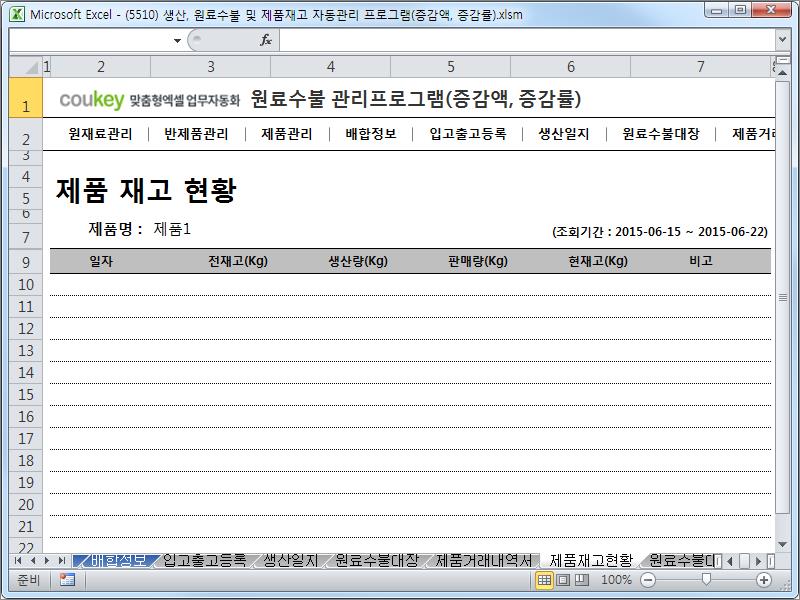Screen dimensions: 800x600
Task: Click the Excel application icon in title bar
Action: pos(17,14)
